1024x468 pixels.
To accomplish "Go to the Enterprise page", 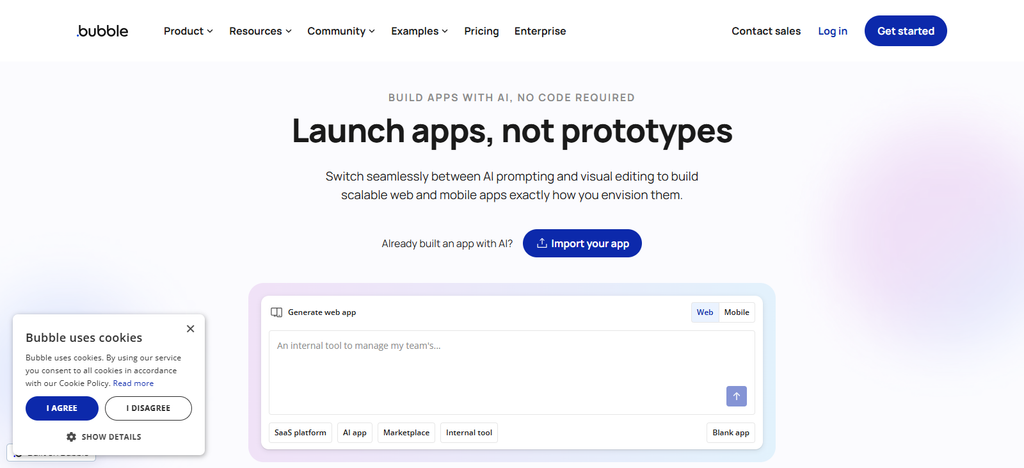I will (540, 31).
